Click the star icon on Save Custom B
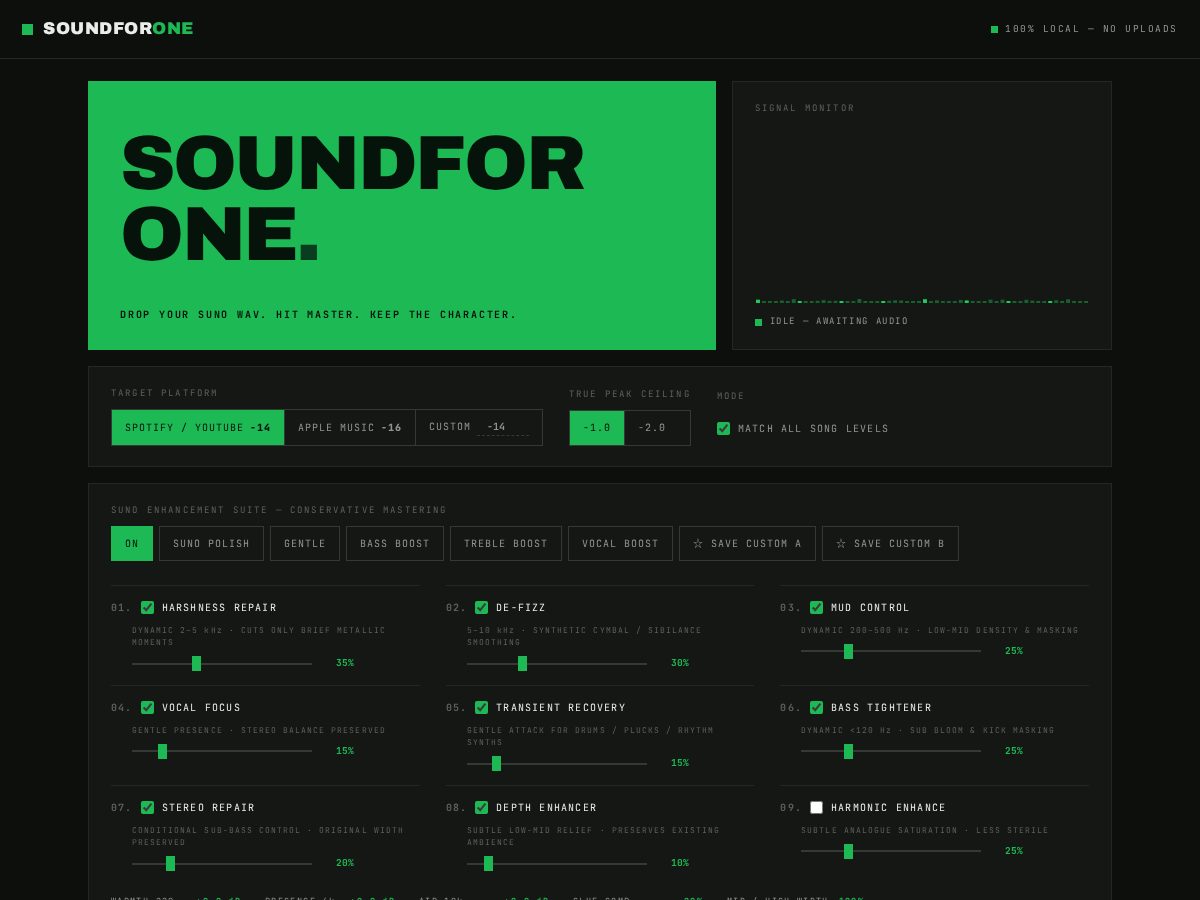The width and height of the screenshot is (1200, 900). pos(841,544)
